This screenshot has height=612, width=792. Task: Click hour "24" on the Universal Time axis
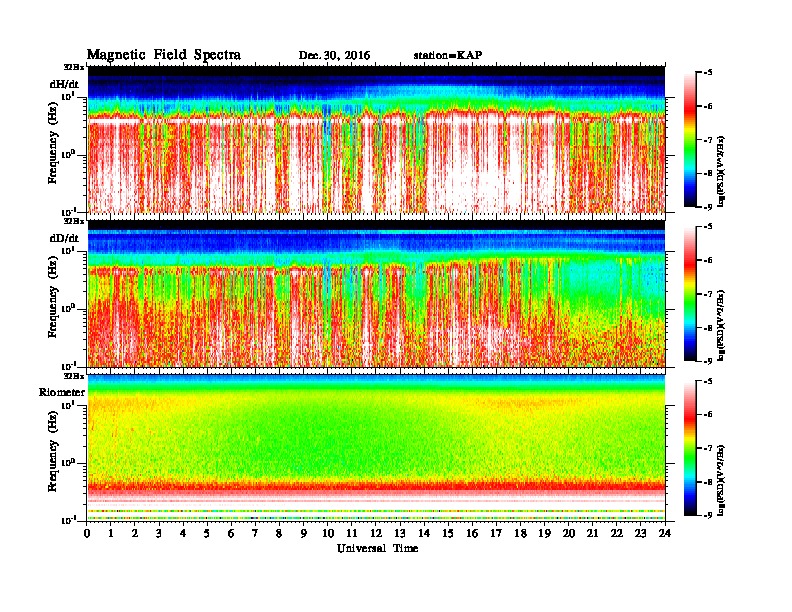pos(665,533)
